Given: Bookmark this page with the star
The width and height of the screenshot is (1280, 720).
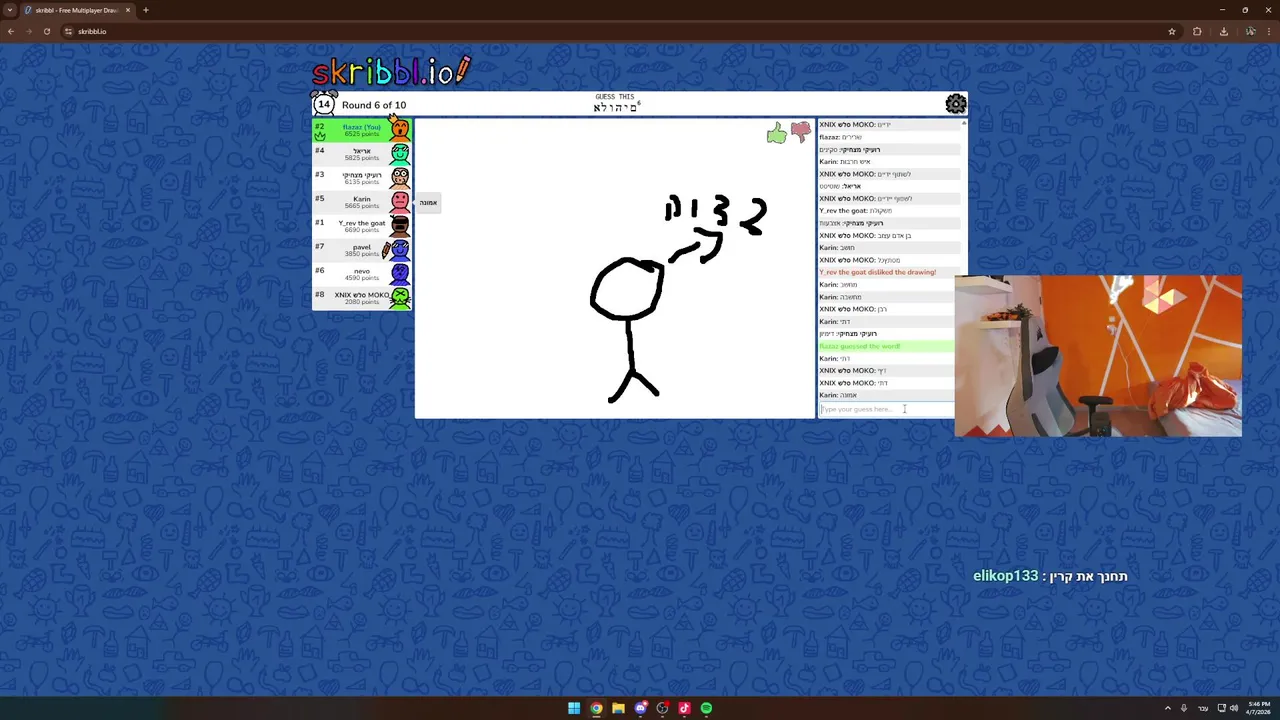Looking at the screenshot, I should click(x=1172, y=31).
